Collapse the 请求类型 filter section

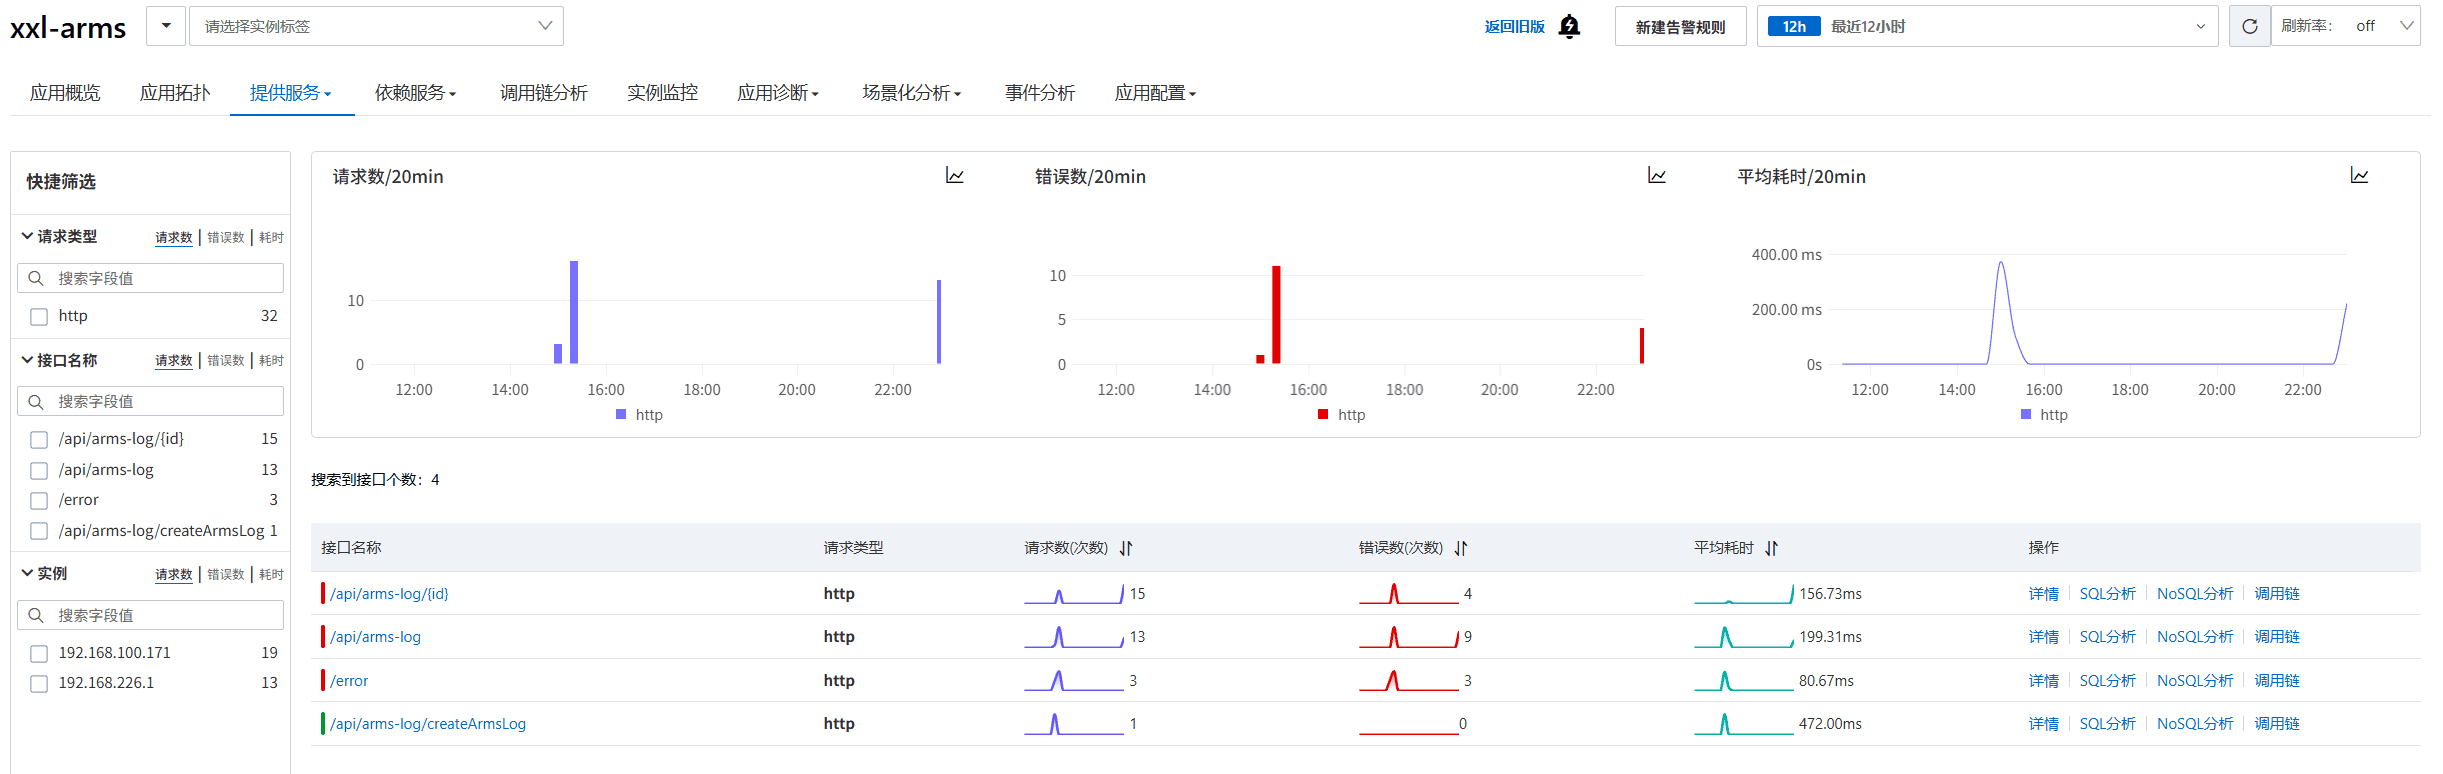point(27,236)
